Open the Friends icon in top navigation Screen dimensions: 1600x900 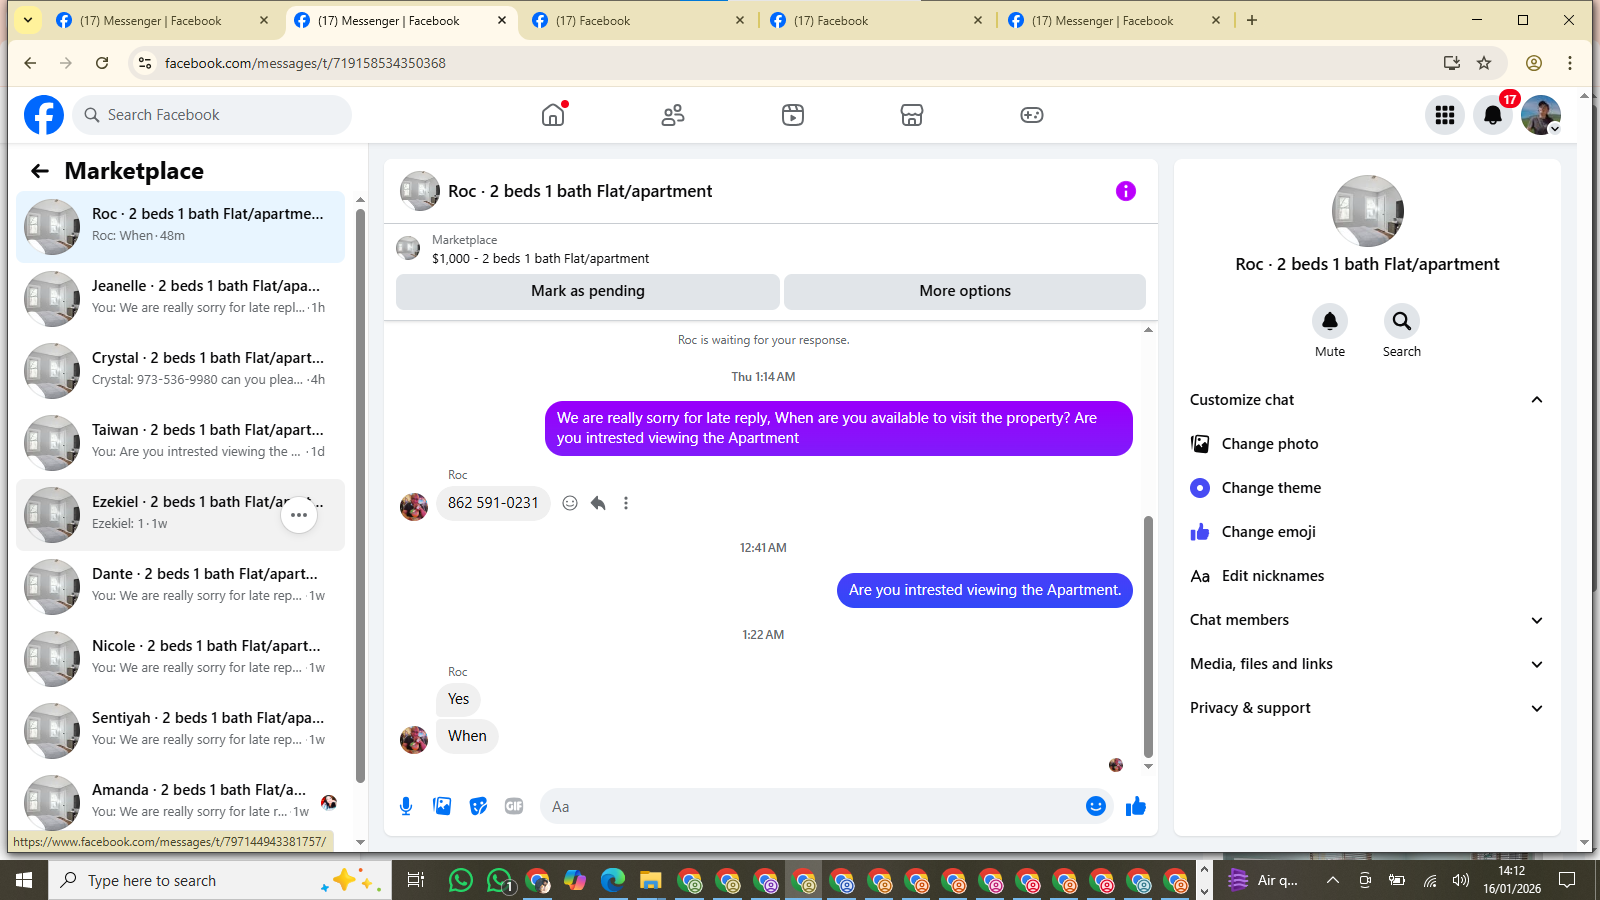pyautogui.click(x=673, y=115)
